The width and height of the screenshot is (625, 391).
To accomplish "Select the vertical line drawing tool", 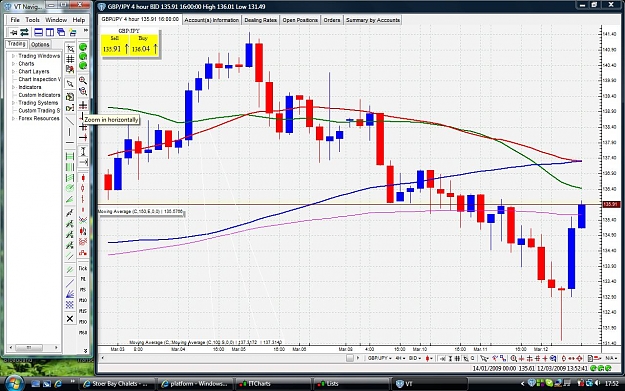I will [70, 132].
